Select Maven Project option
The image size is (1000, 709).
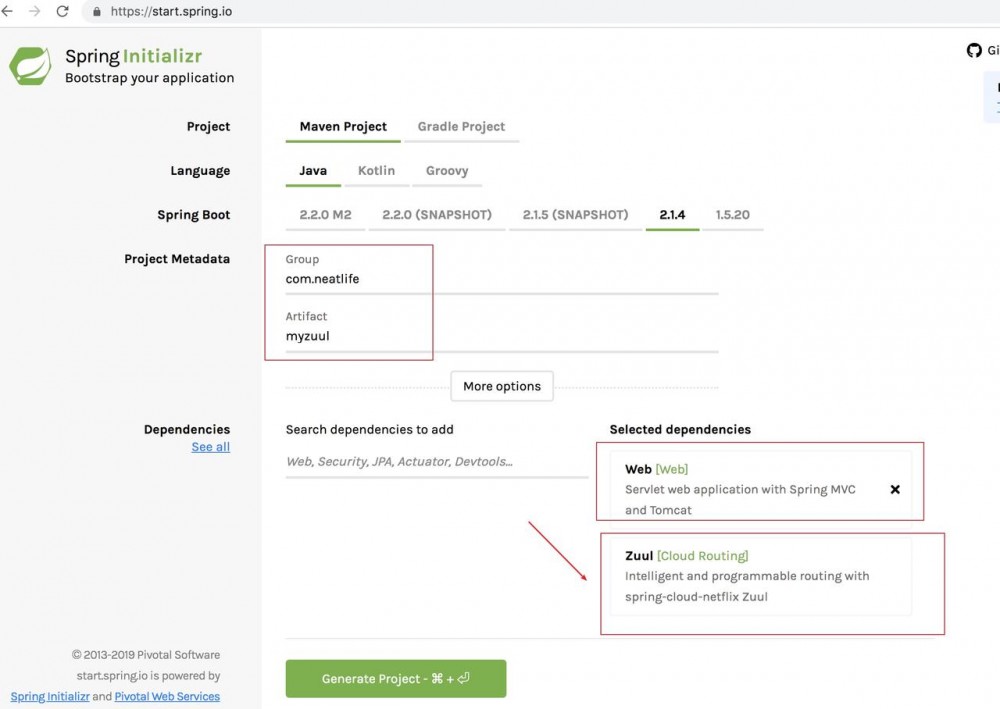[x=343, y=127]
